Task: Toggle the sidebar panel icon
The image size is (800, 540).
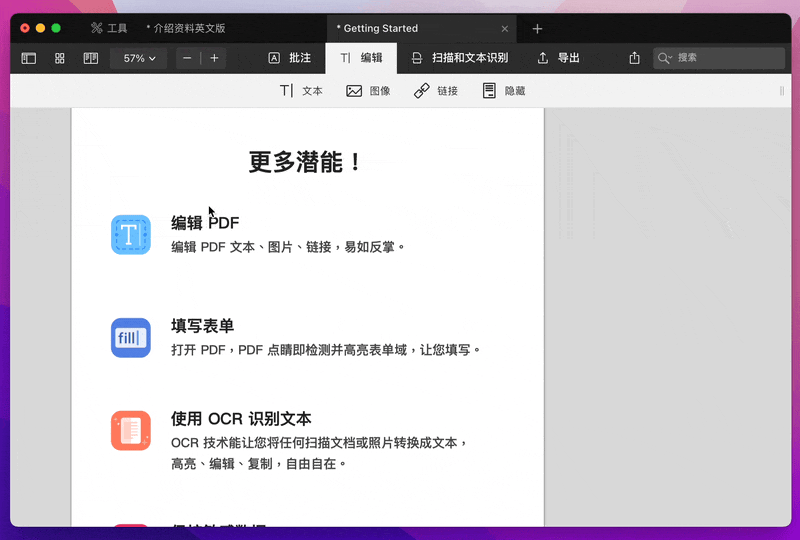Action: click(29, 59)
